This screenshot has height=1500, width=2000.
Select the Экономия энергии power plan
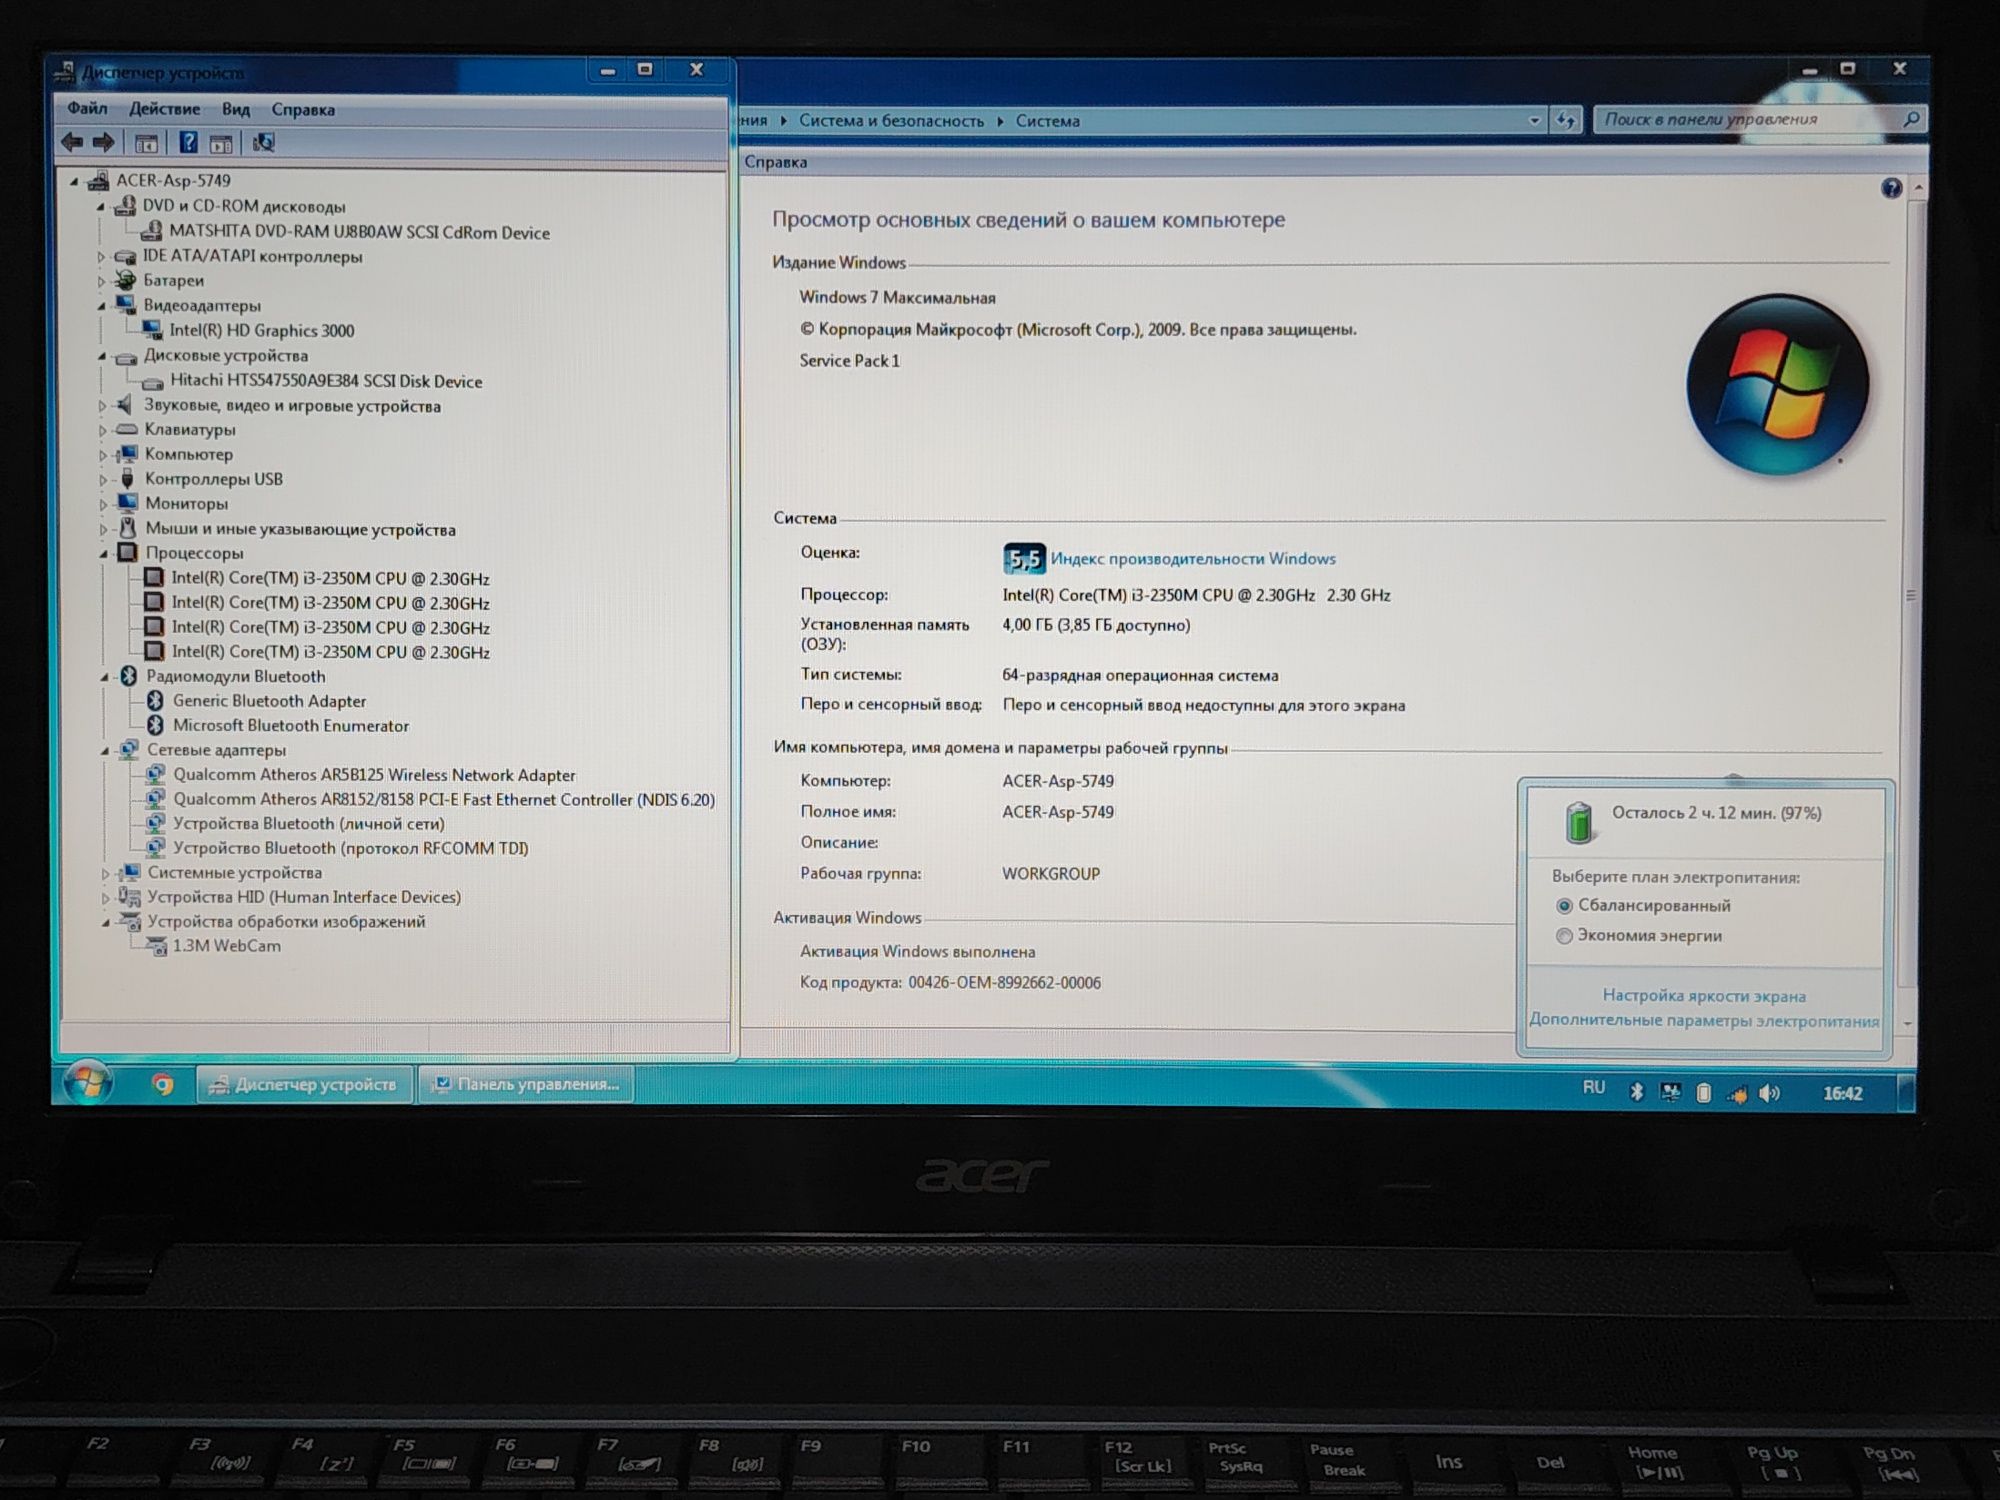[1564, 936]
